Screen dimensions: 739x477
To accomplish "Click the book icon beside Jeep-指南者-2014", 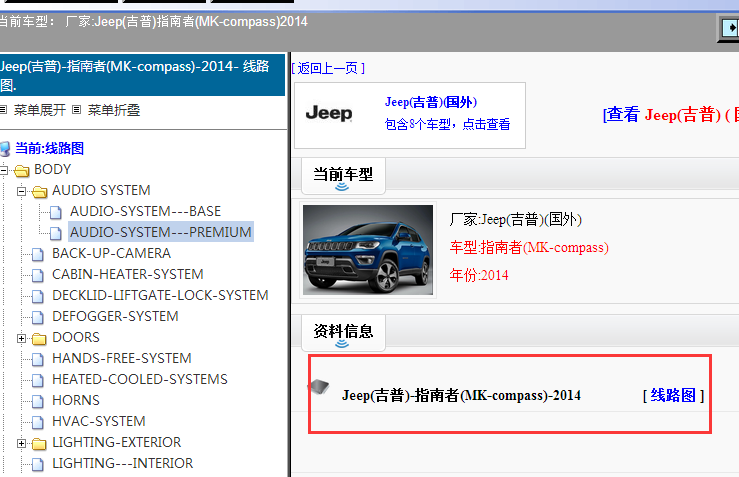I will 319,387.
